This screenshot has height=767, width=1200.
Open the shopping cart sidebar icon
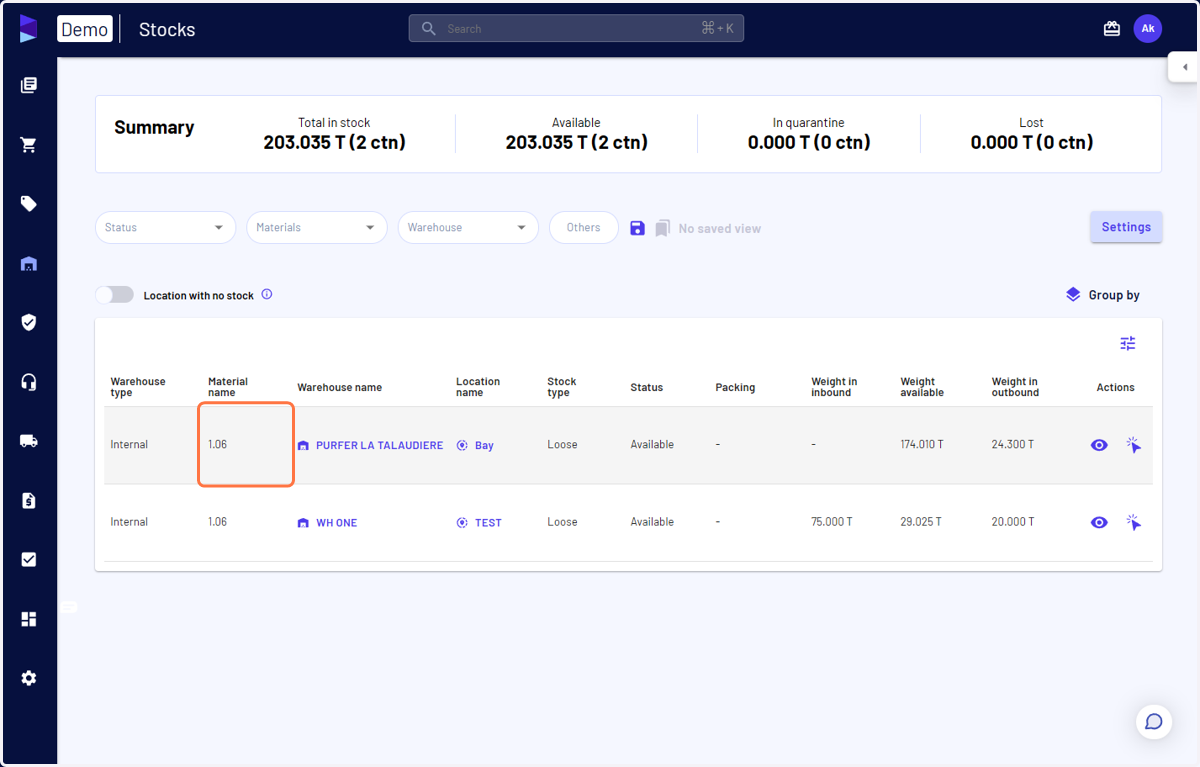(29, 145)
